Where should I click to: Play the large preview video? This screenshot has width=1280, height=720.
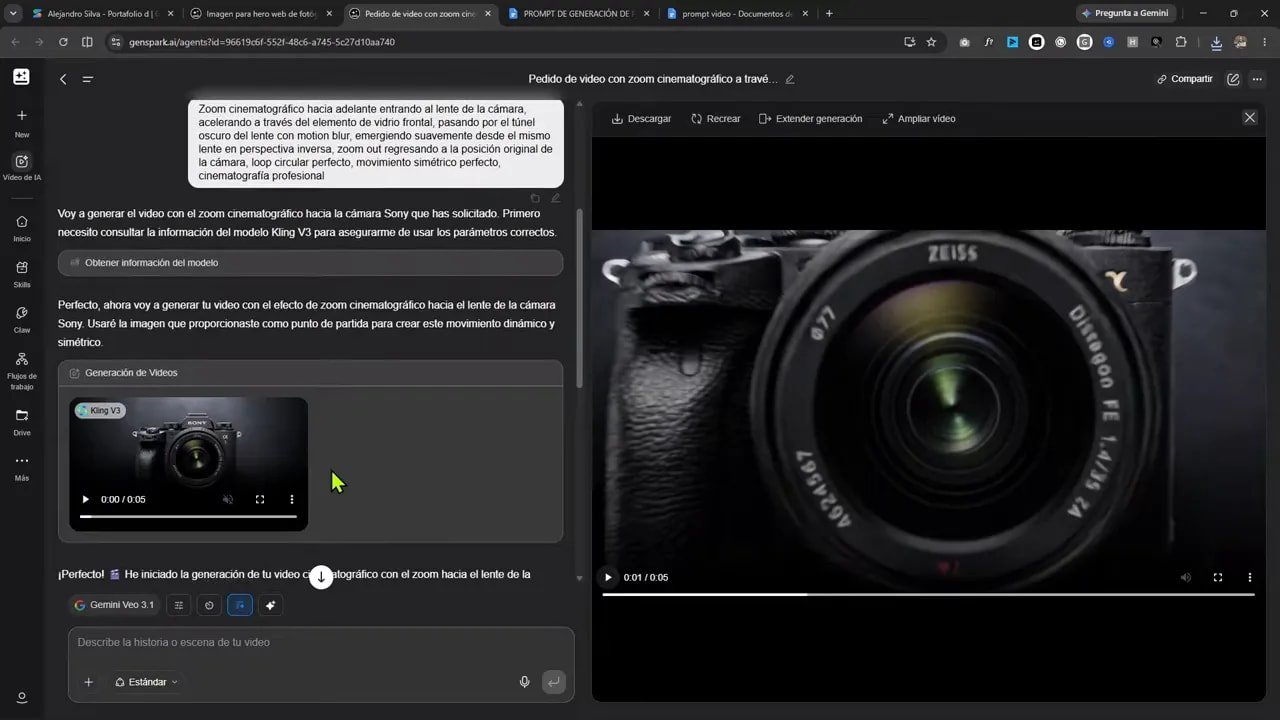pyautogui.click(x=607, y=577)
